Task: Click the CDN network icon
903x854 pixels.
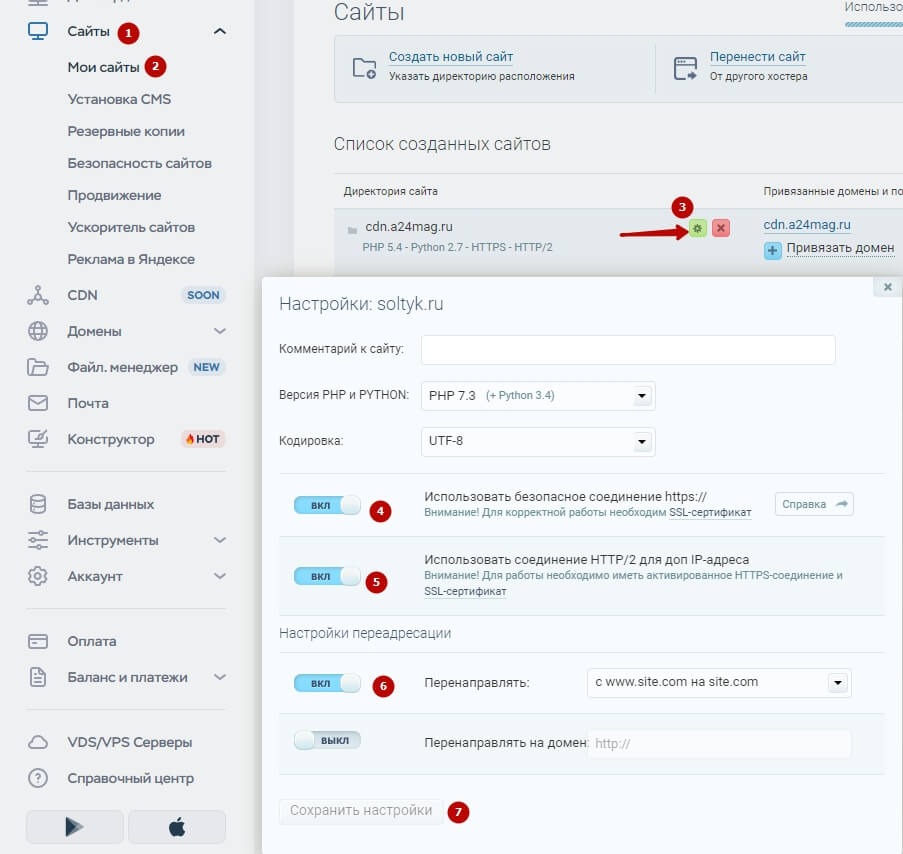Action: (38, 295)
